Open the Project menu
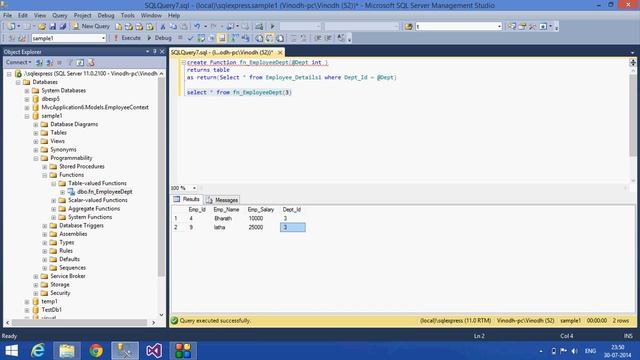 (x=82, y=16)
